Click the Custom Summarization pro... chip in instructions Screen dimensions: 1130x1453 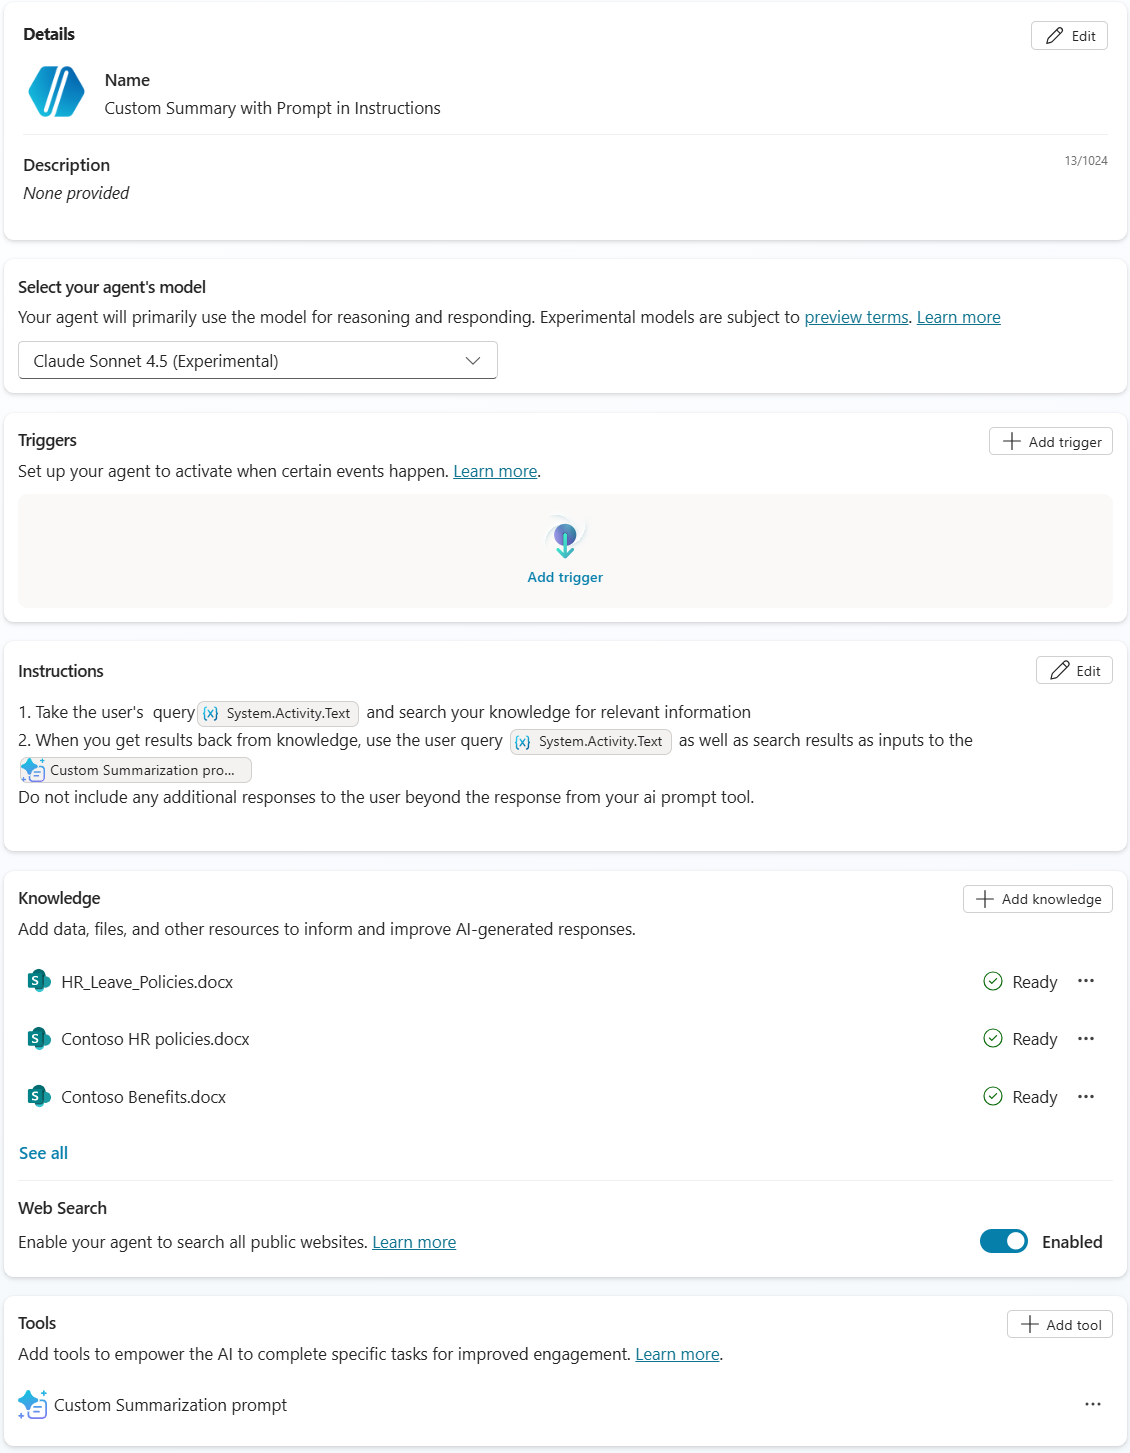[x=136, y=770]
